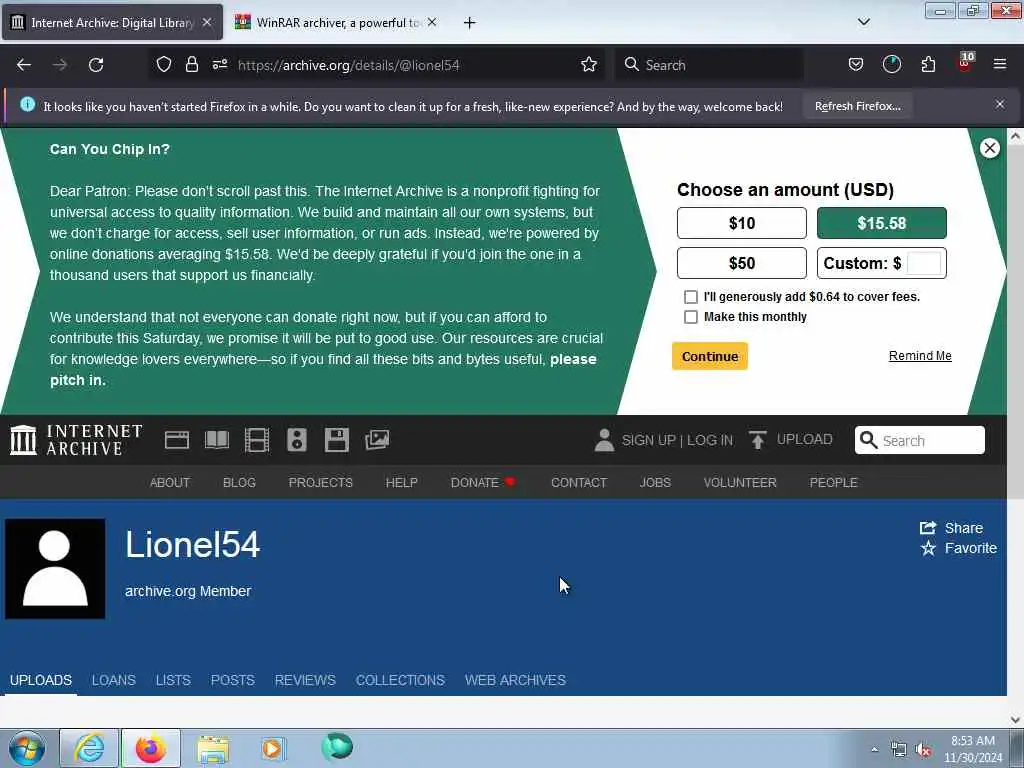
Task: Check the Make this monthly box
Action: point(690,317)
